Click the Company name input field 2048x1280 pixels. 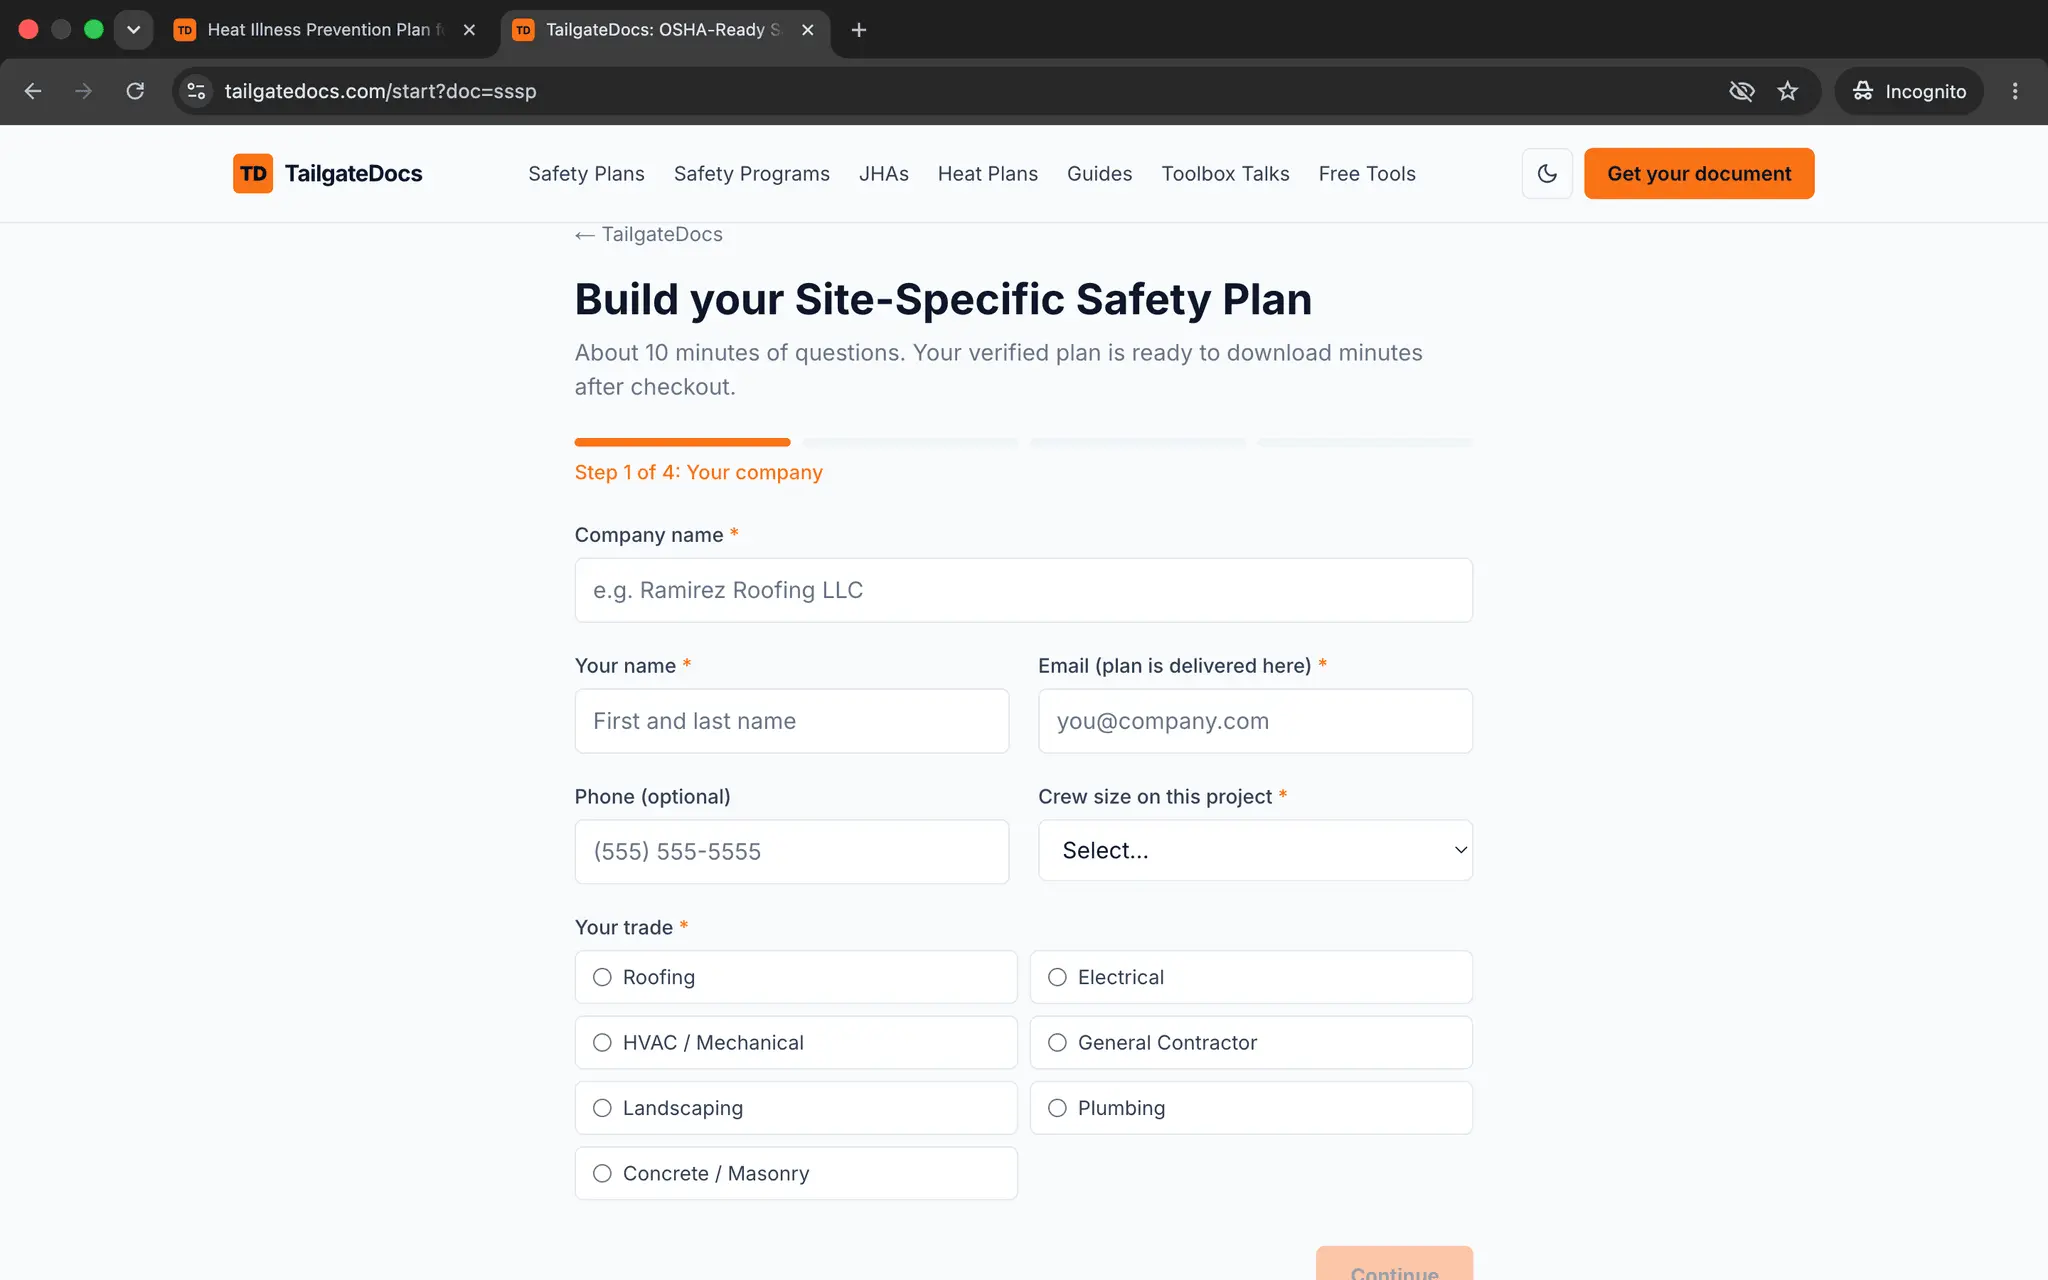pyautogui.click(x=1023, y=590)
